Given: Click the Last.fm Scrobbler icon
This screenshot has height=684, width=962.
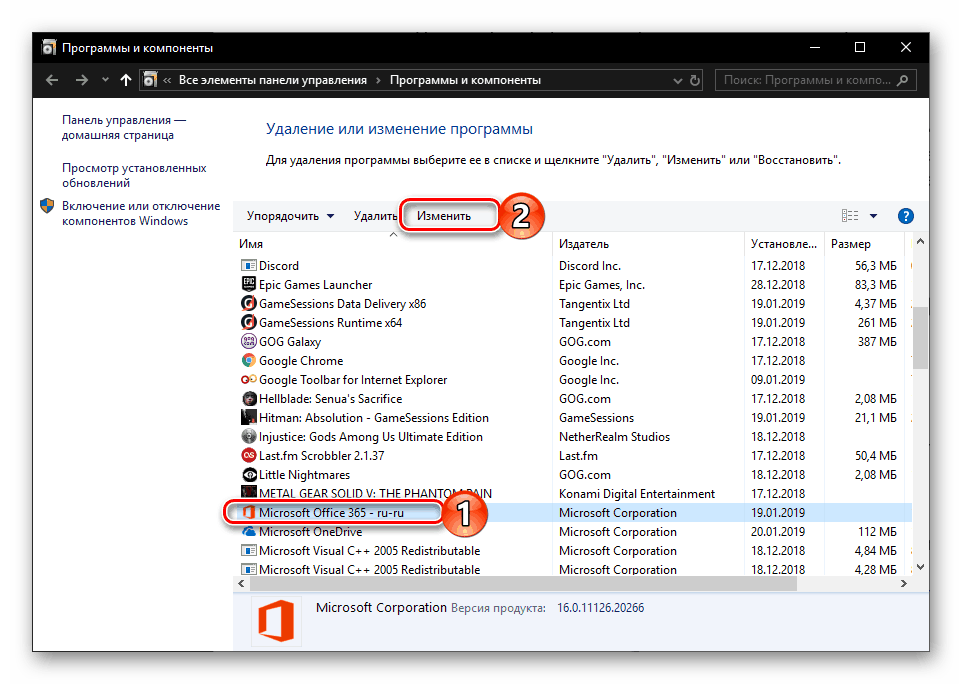Looking at the screenshot, I should click(x=248, y=455).
